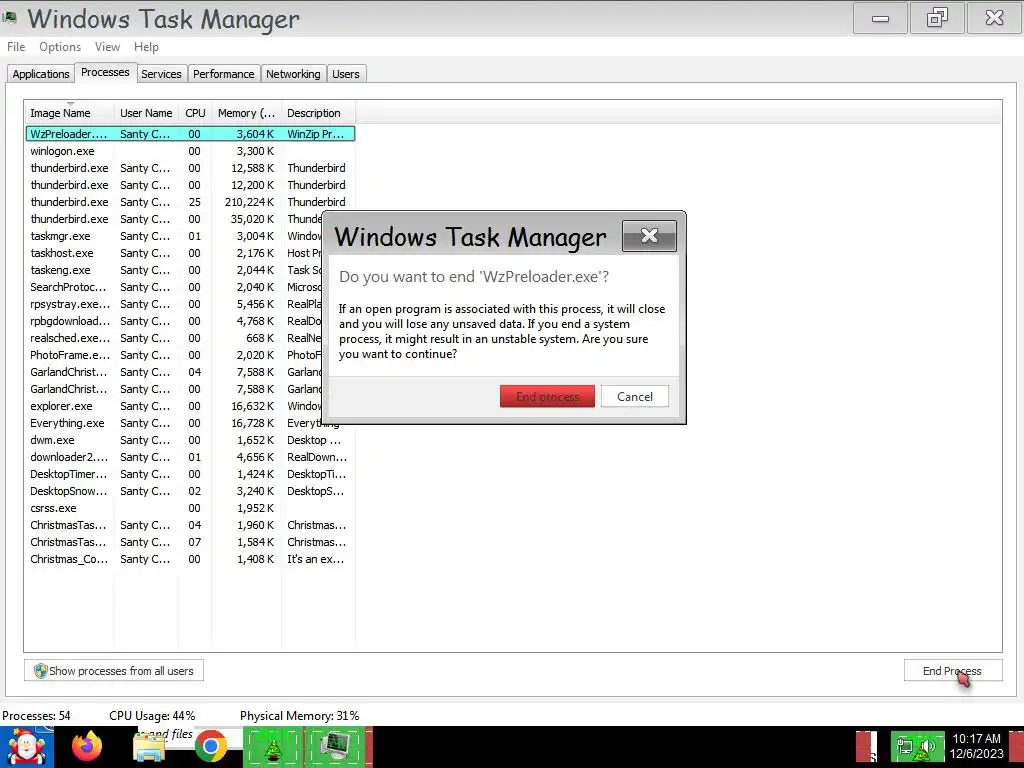The height and width of the screenshot is (768, 1024).
Task: Select ChristmasTas... row with CPU 07
Action: coord(190,541)
